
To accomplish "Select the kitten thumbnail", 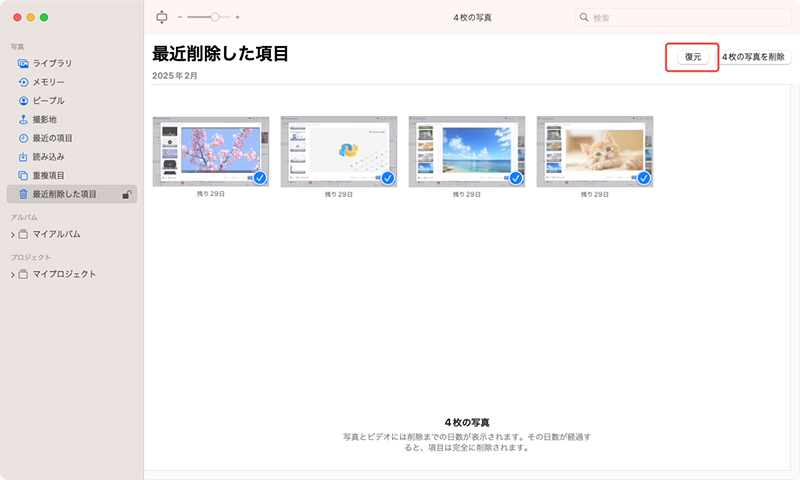I will point(595,151).
